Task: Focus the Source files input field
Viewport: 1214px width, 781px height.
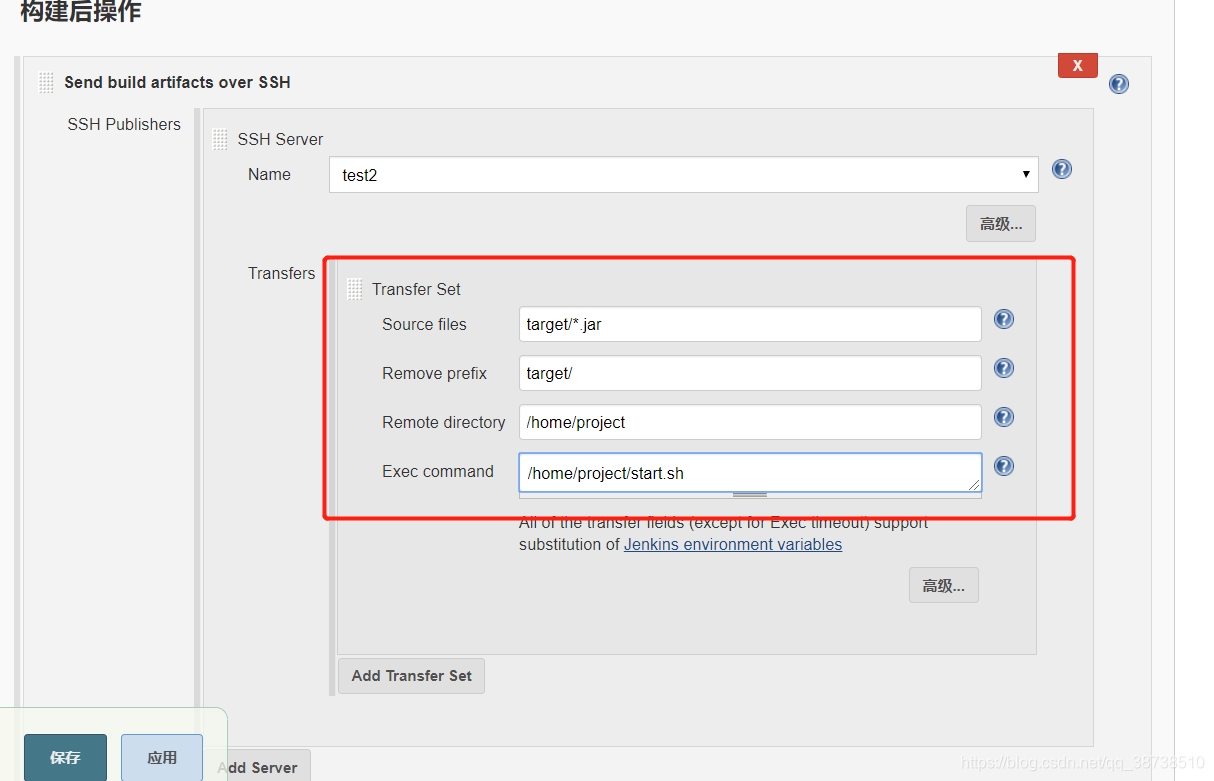Action: tap(750, 324)
